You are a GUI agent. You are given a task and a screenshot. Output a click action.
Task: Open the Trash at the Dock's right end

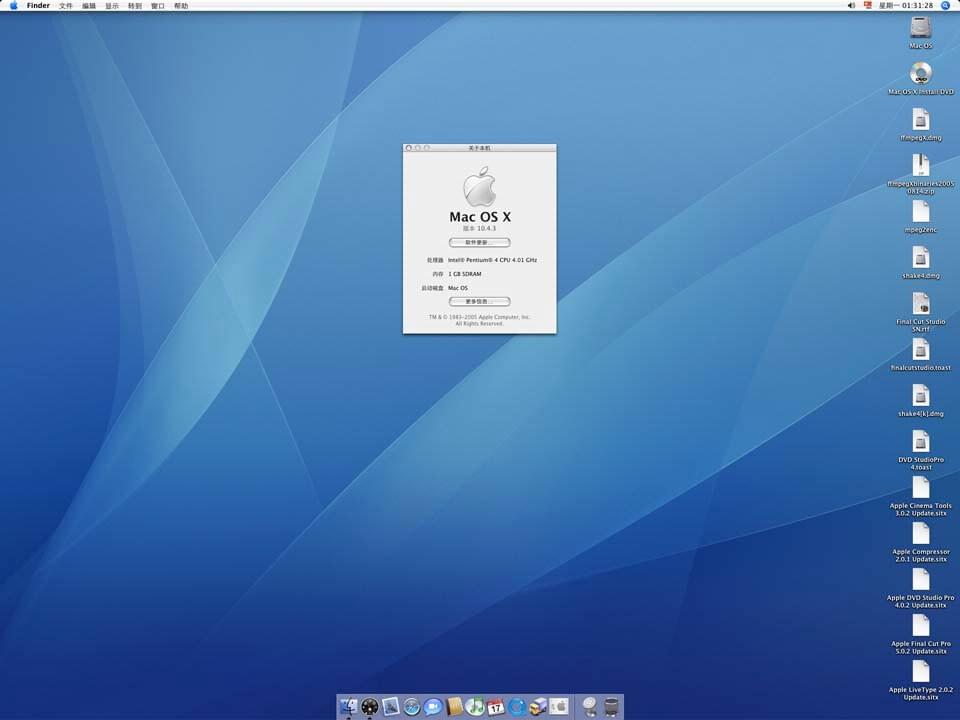click(611, 707)
